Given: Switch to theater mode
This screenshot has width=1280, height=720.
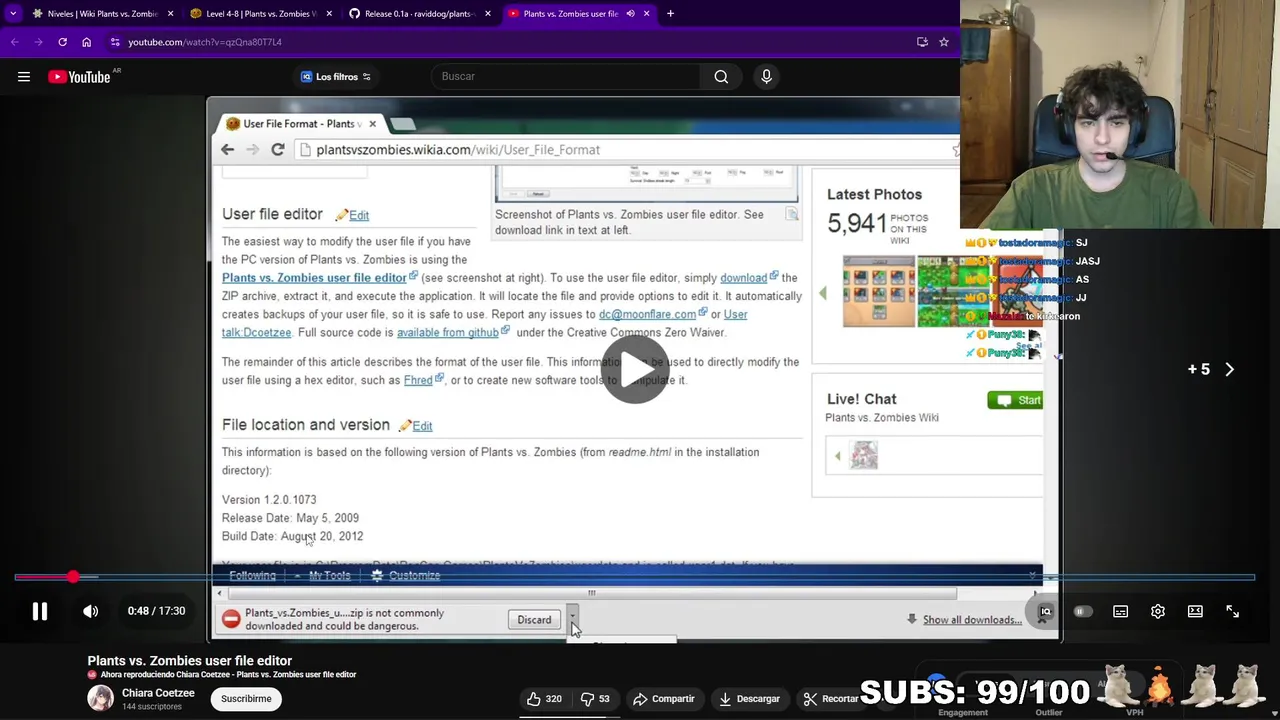Looking at the screenshot, I should pos(1195,612).
